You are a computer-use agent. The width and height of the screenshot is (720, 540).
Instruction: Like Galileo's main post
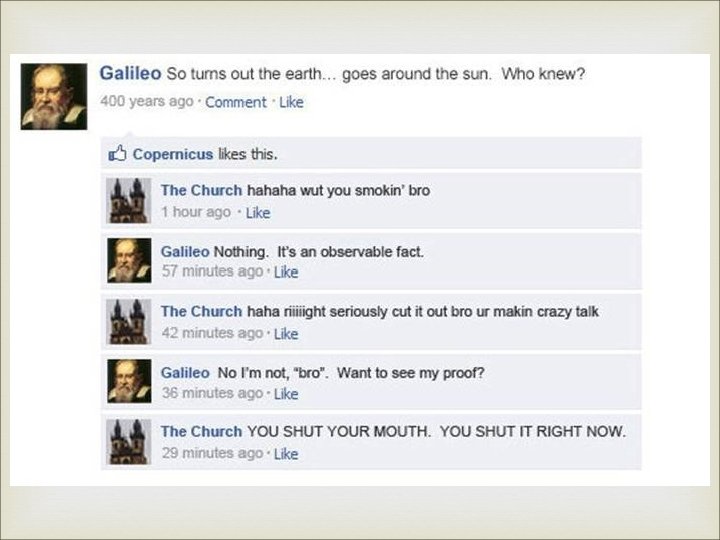pos(291,102)
